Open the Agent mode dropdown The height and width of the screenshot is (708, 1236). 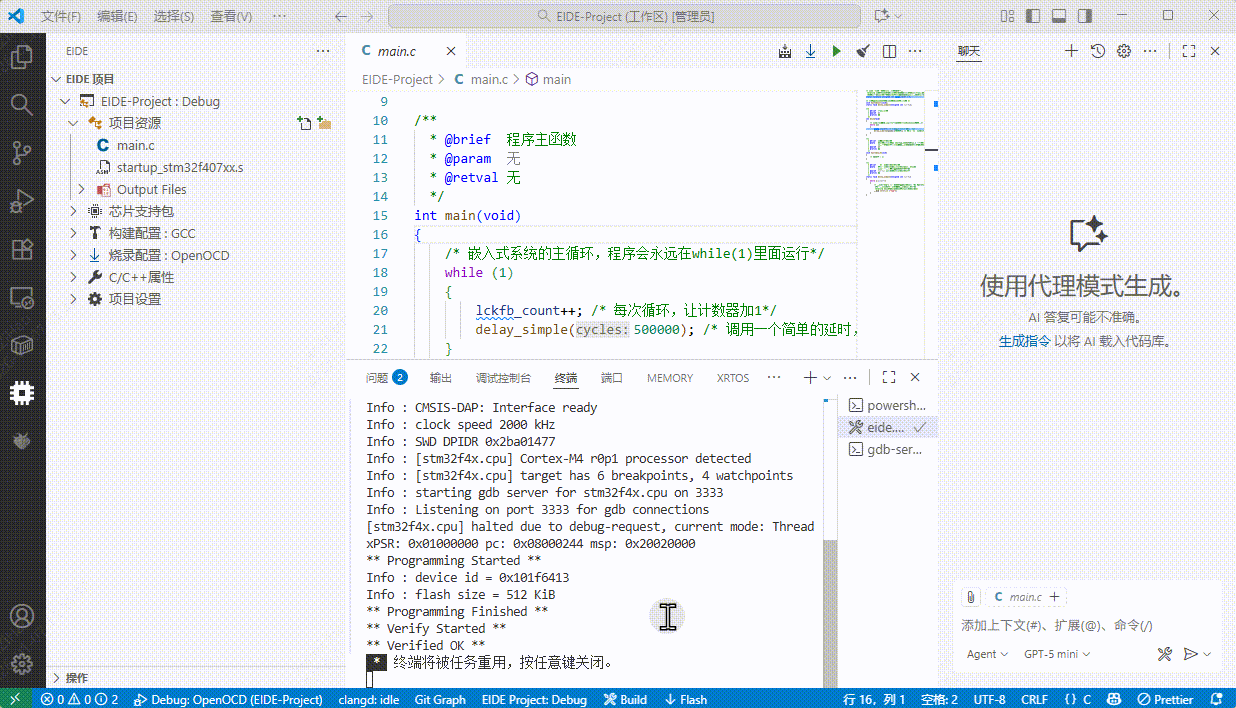[986, 654]
